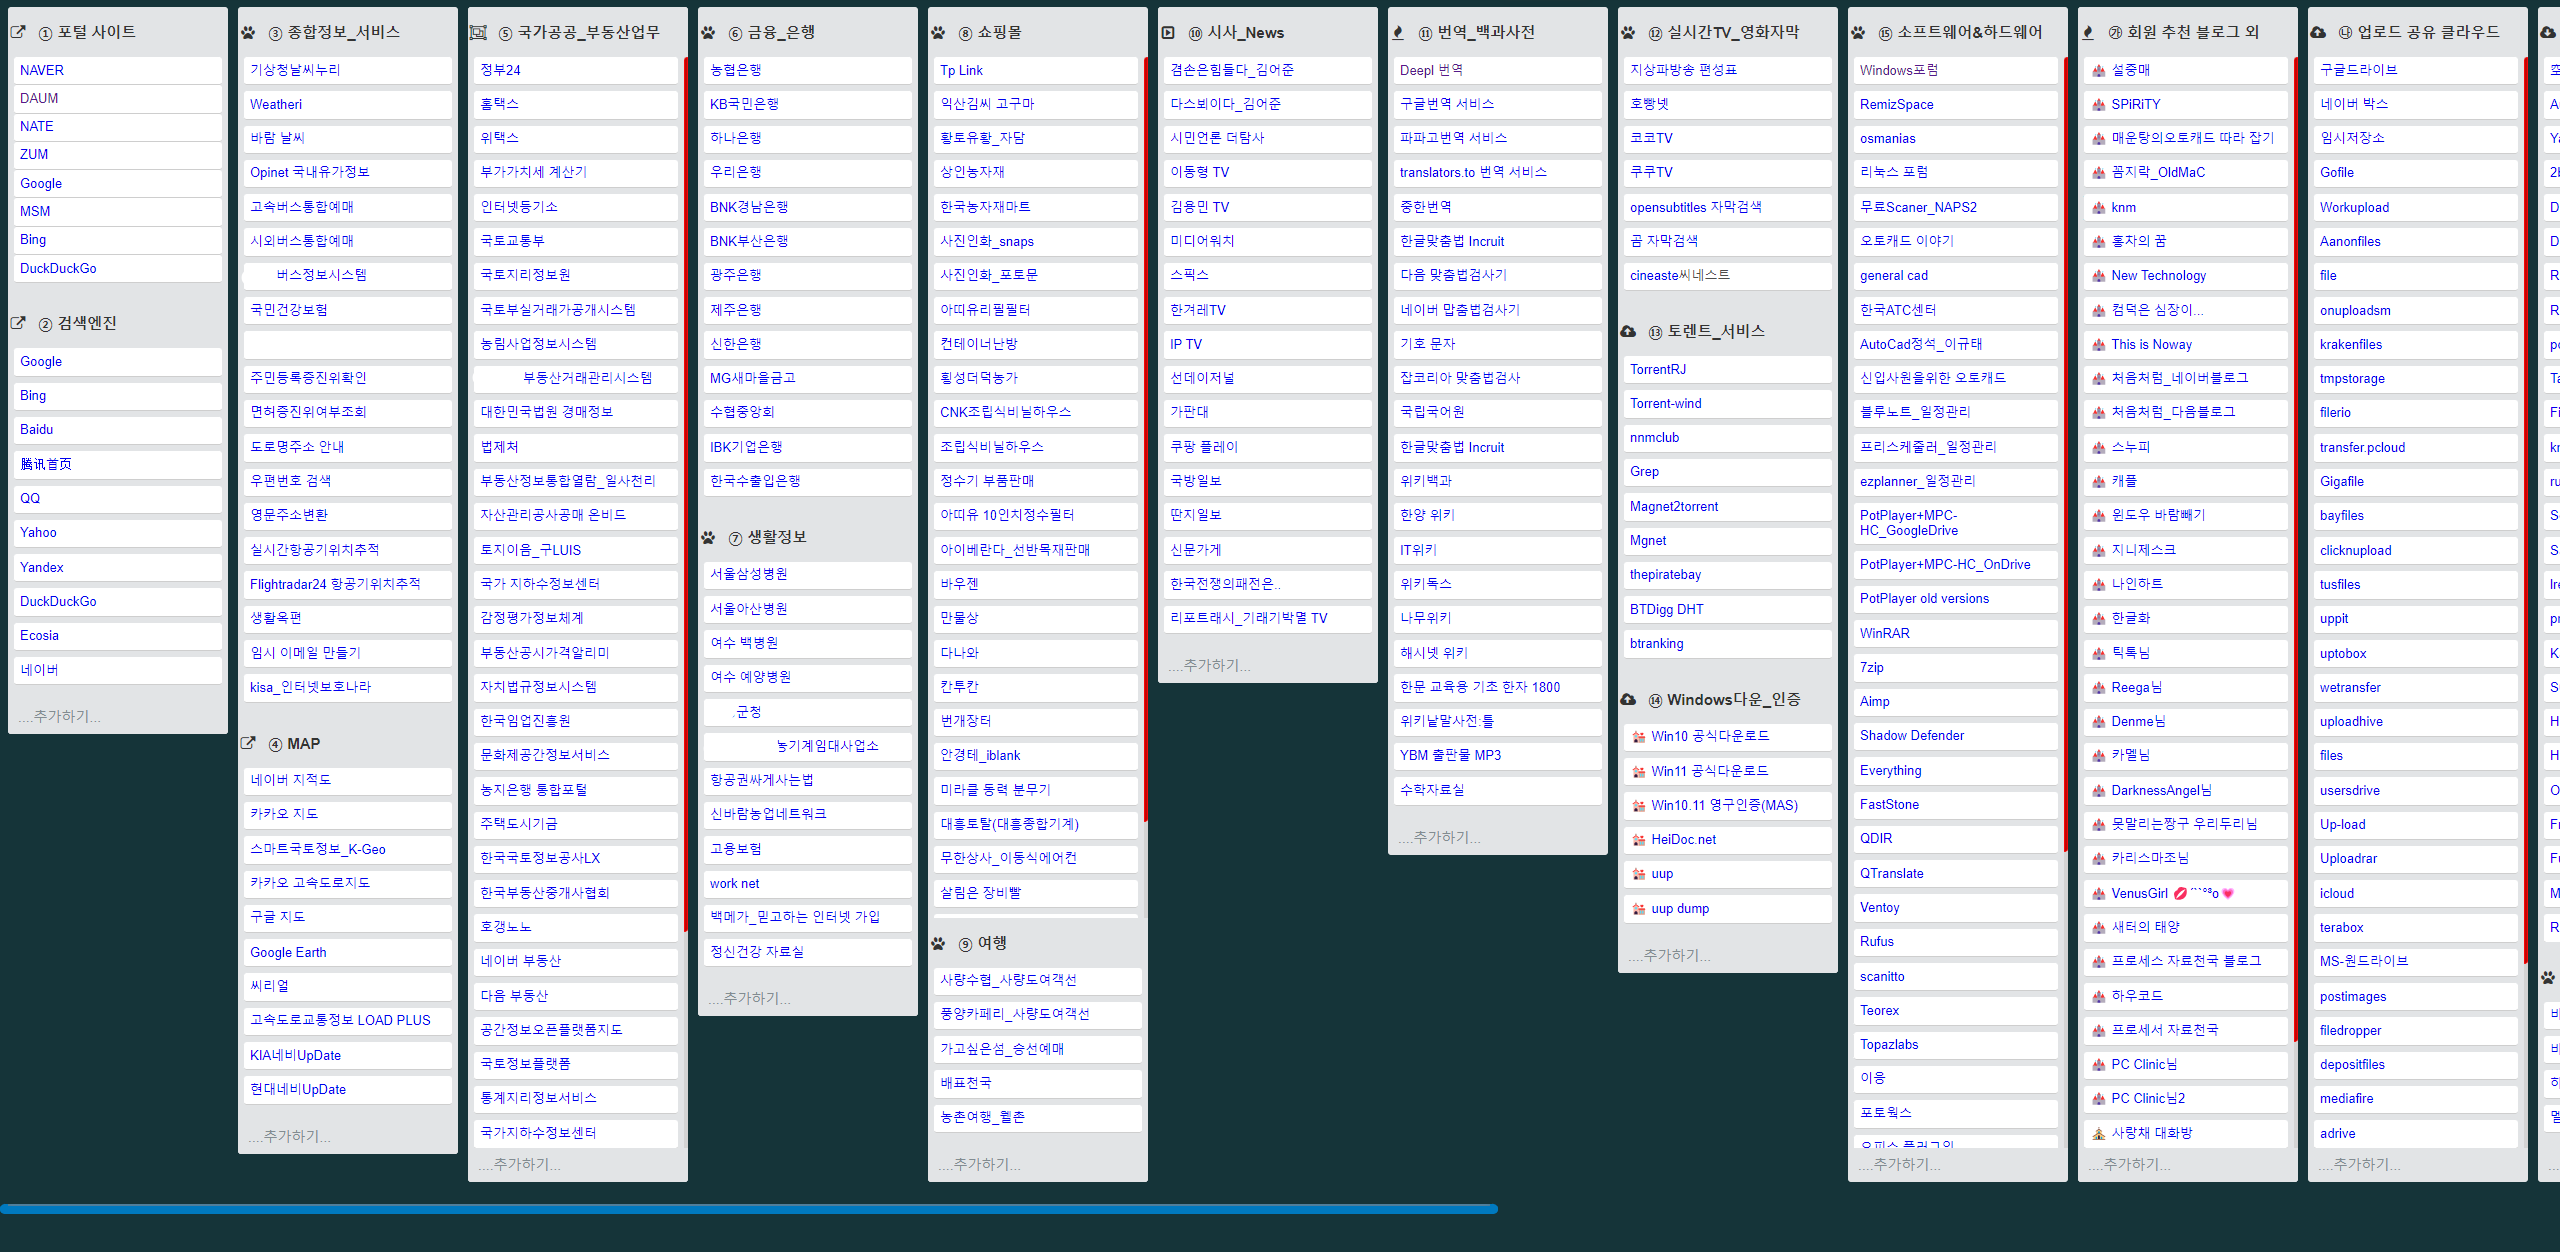The height and width of the screenshot is (1252, 2560).
Task: Click the video icon beside 시사_News
Action: pyautogui.click(x=1168, y=32)
